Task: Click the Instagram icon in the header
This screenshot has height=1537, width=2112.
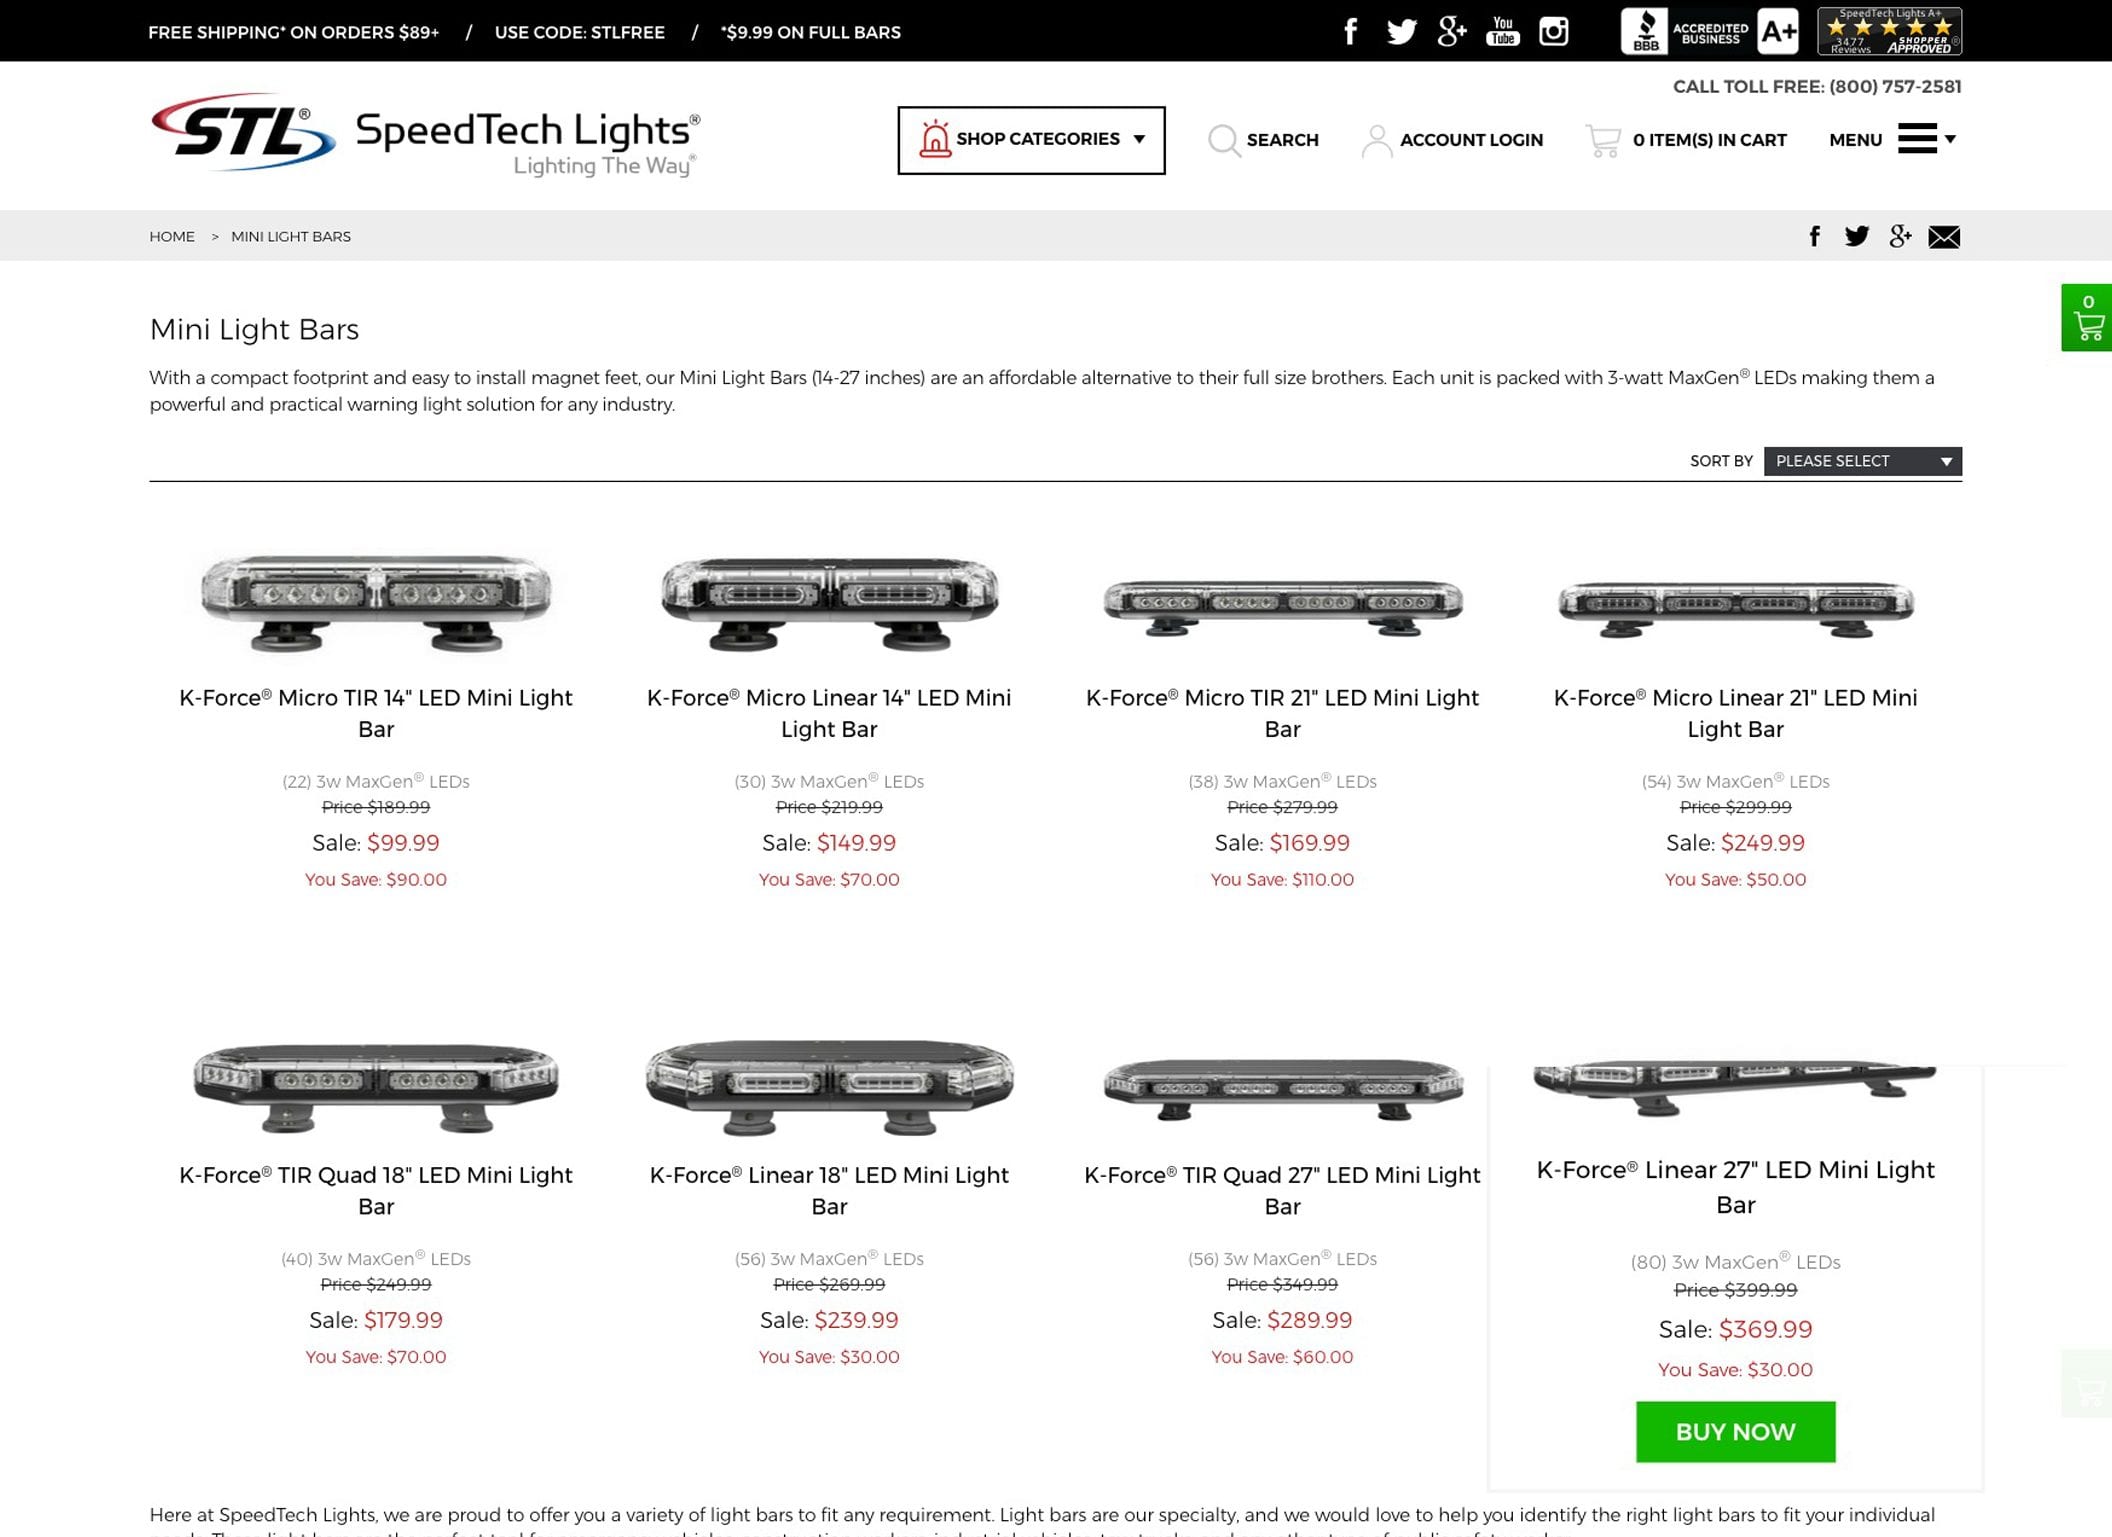Action: (x=1554, y=31)
